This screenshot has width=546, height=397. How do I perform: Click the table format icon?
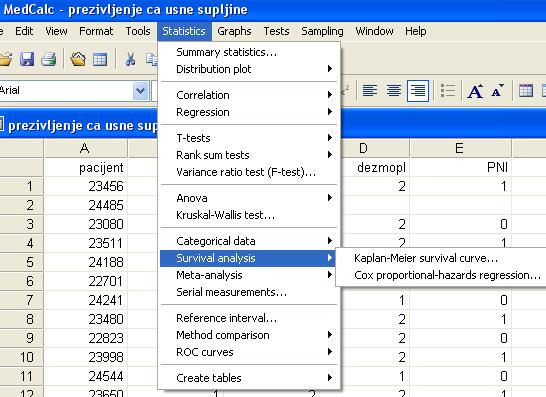tap(526, 91)
